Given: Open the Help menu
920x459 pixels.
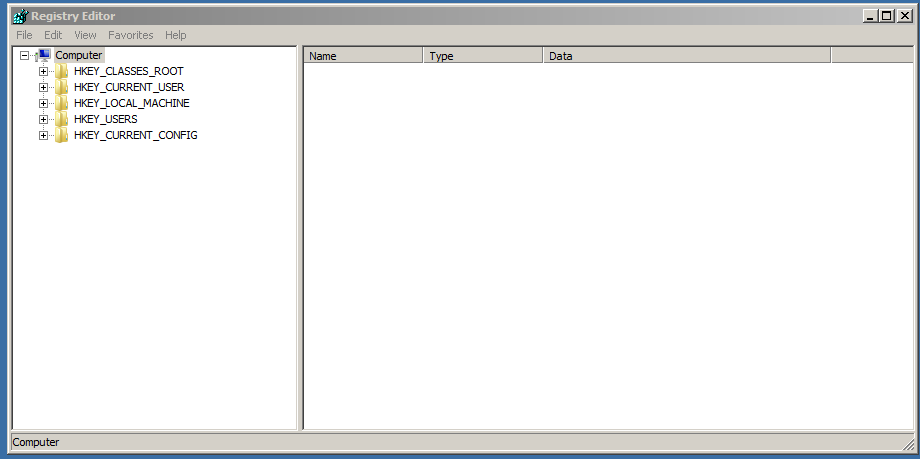Looking at the screenshot, I should [x=175, y=35].
